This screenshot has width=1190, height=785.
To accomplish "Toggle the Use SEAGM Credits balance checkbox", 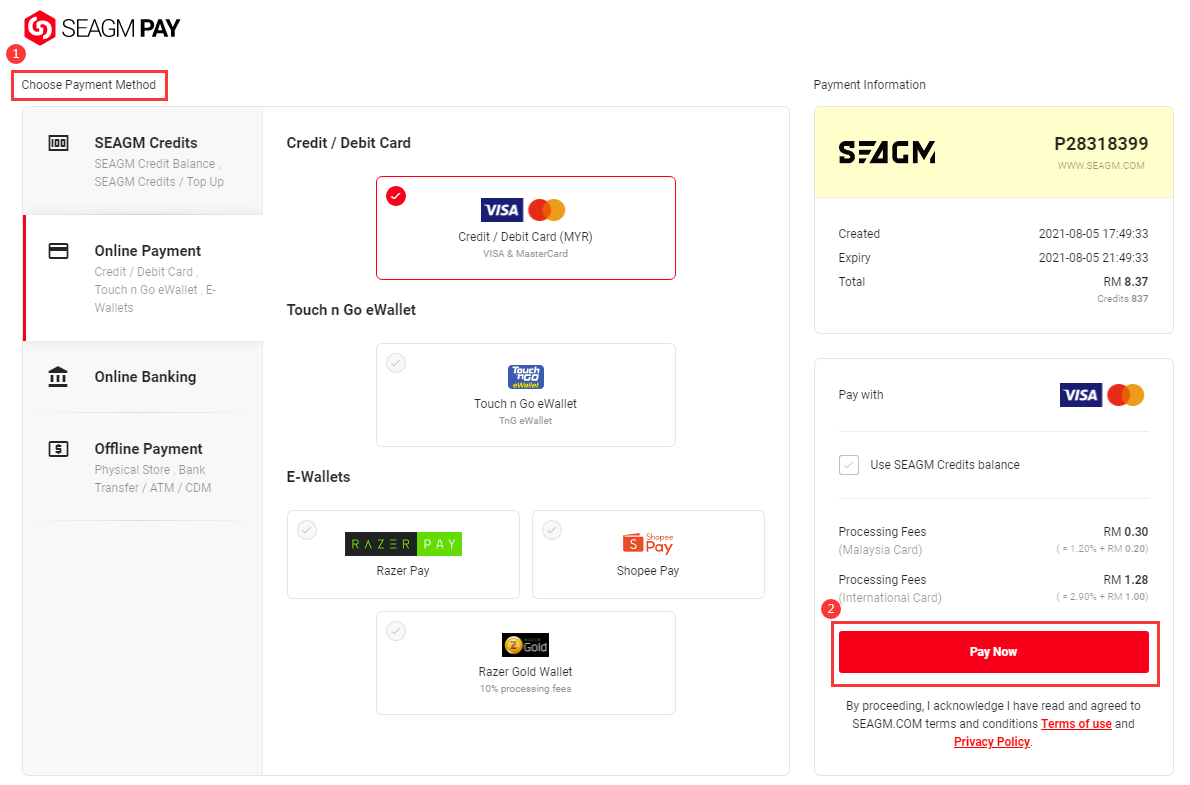I will click(848, 465).
